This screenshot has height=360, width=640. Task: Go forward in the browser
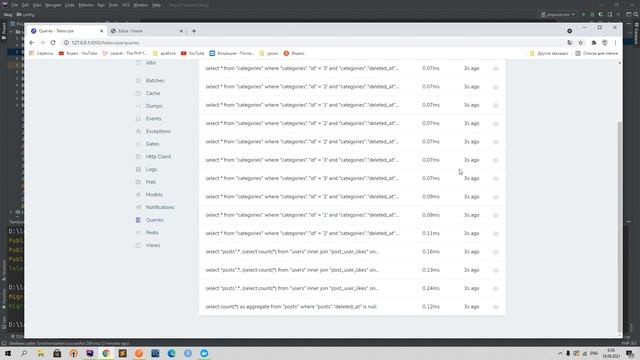point(42,42)
